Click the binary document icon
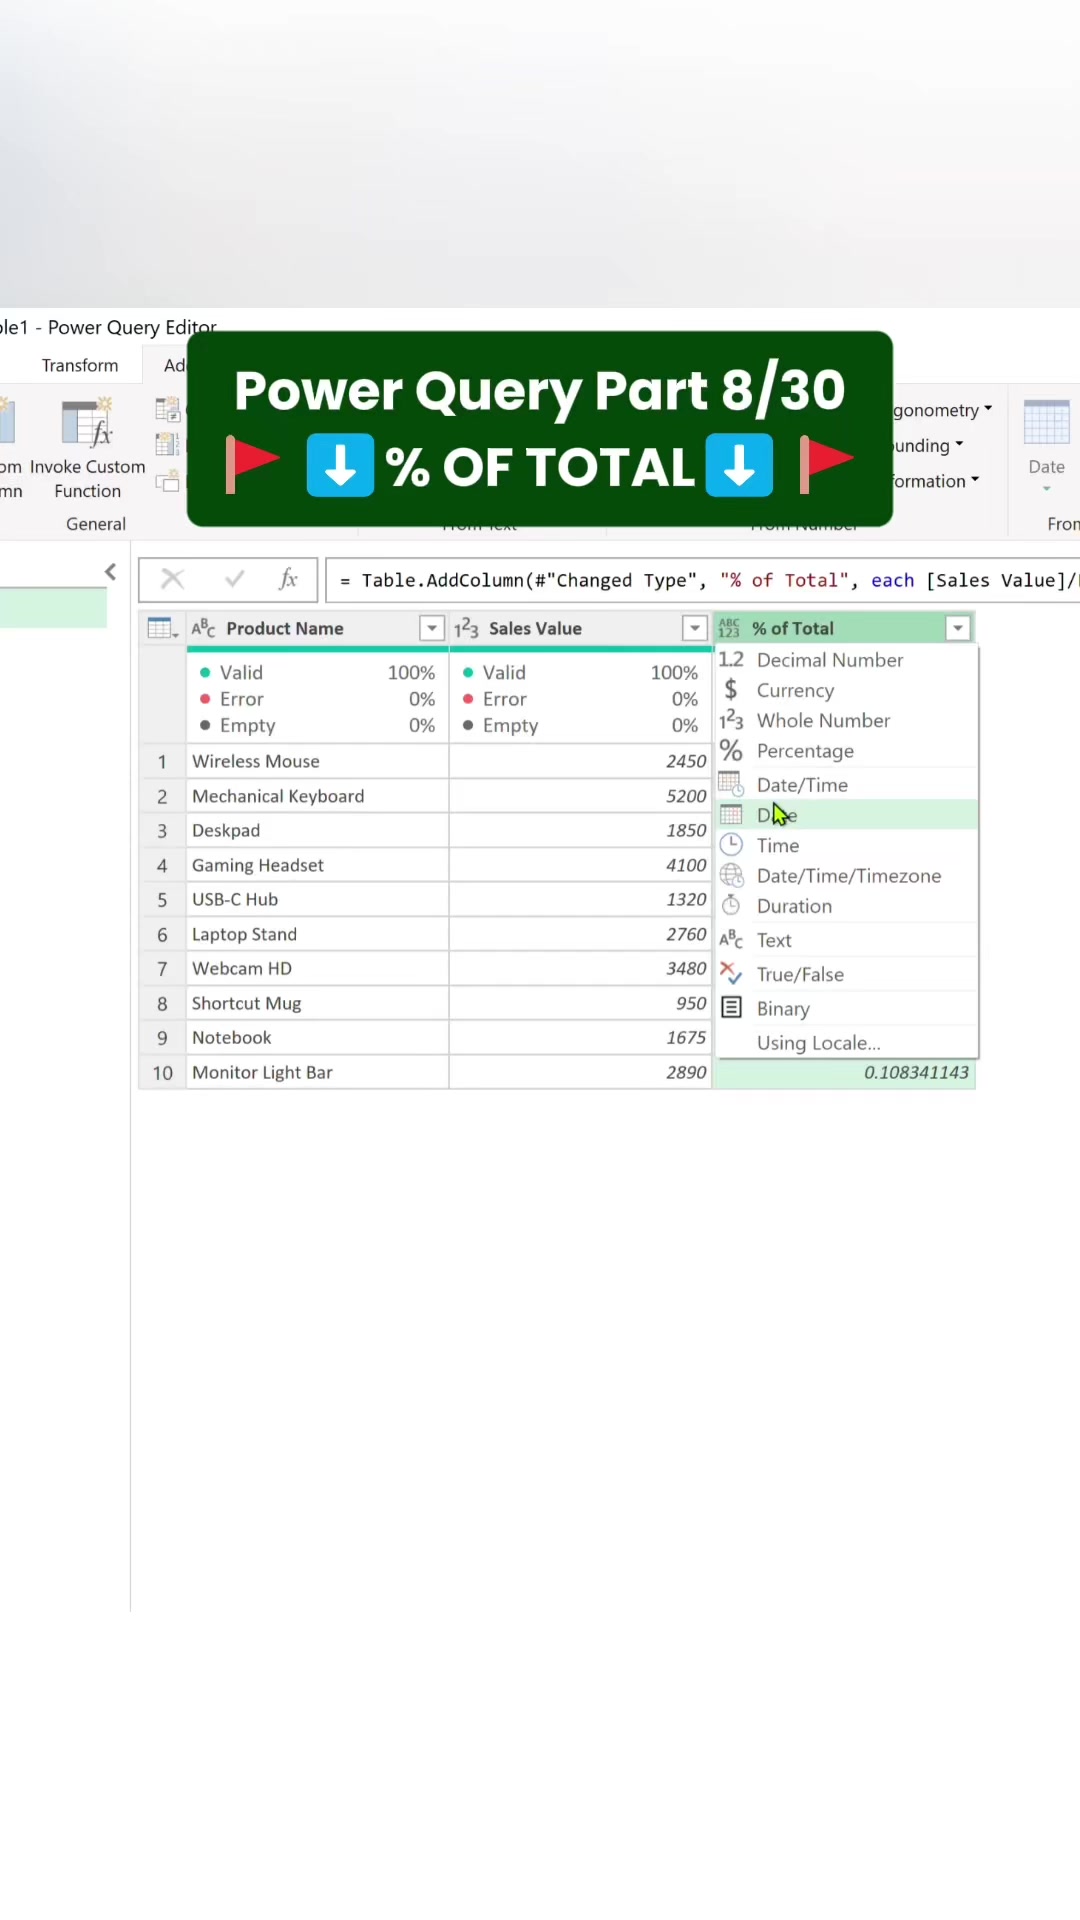The width and height of the screenshot is (1080, 1920). pyautogui.click(x=731, y=1007)
